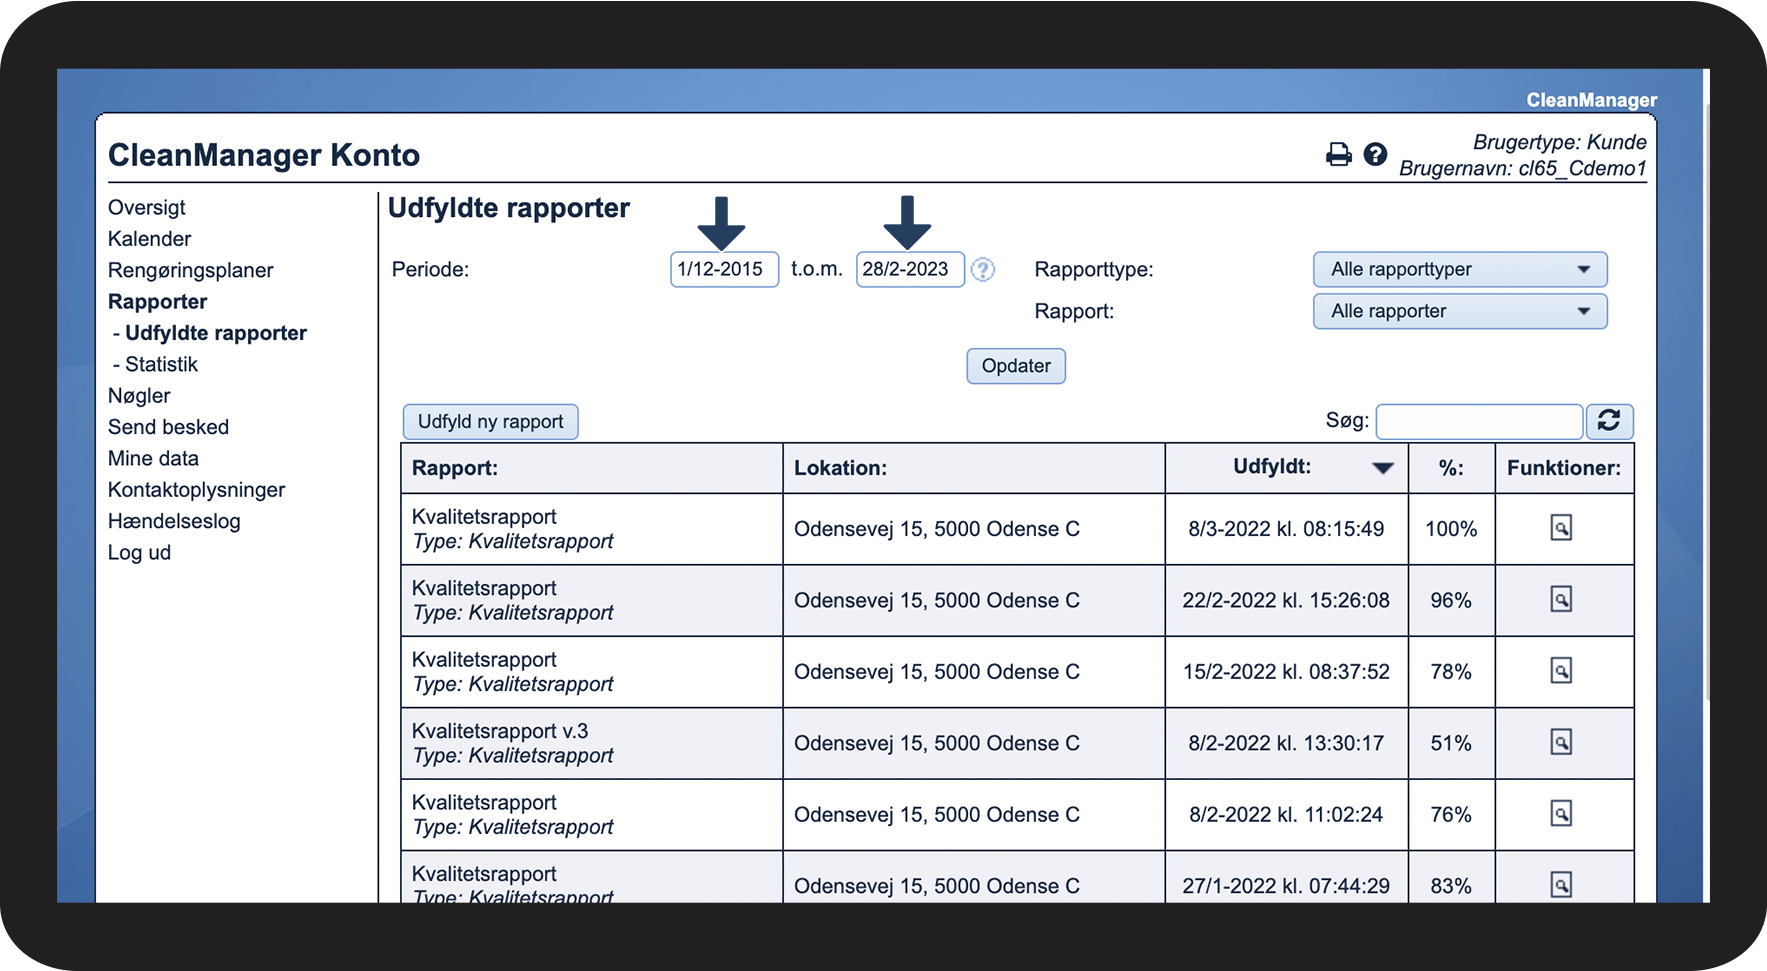
Task: Click the start date field 1/12-2015
Action: 724,269
